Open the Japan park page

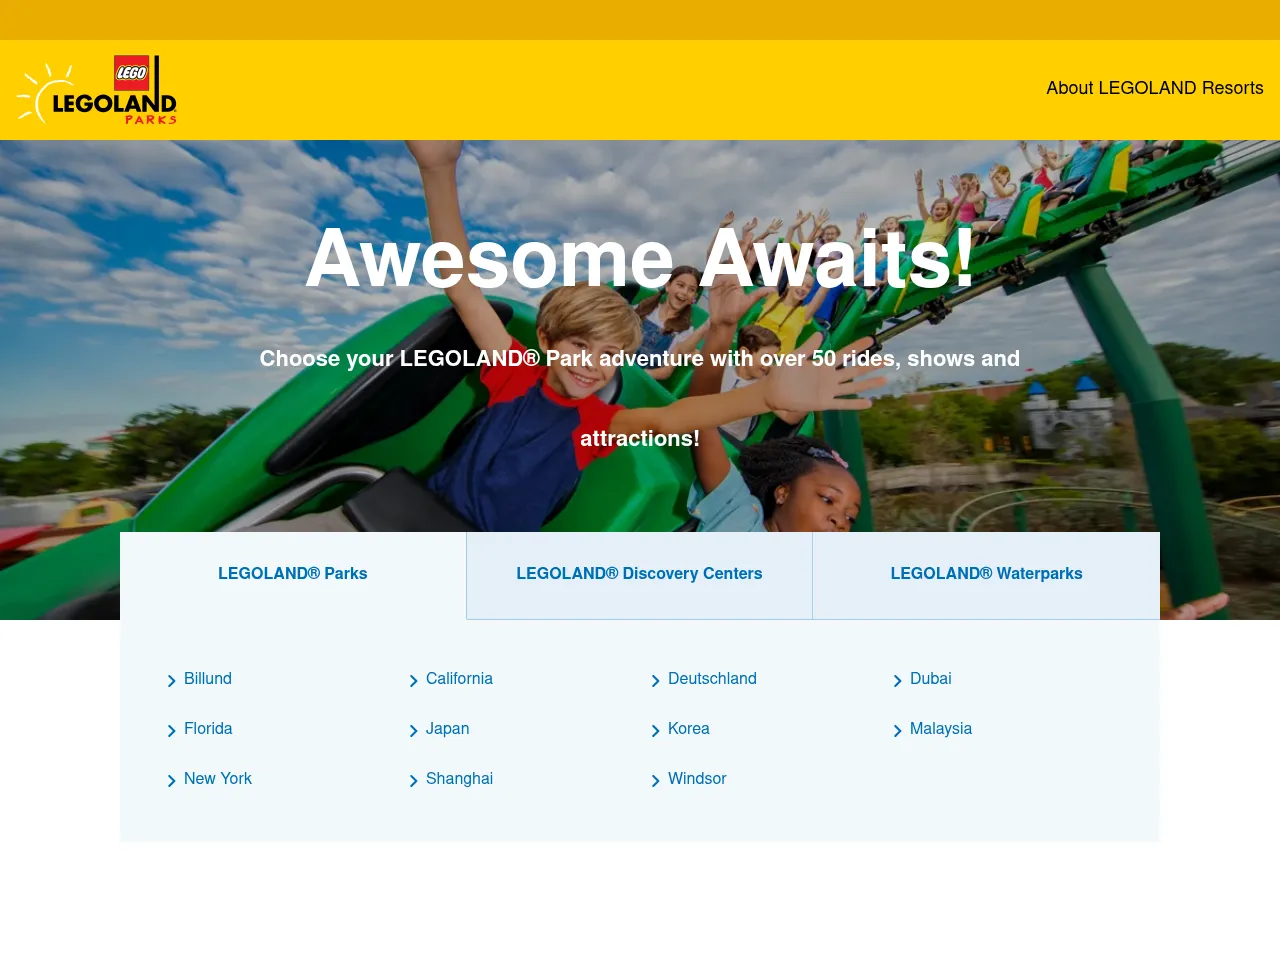pyautogui.click(x=447, y=730)
